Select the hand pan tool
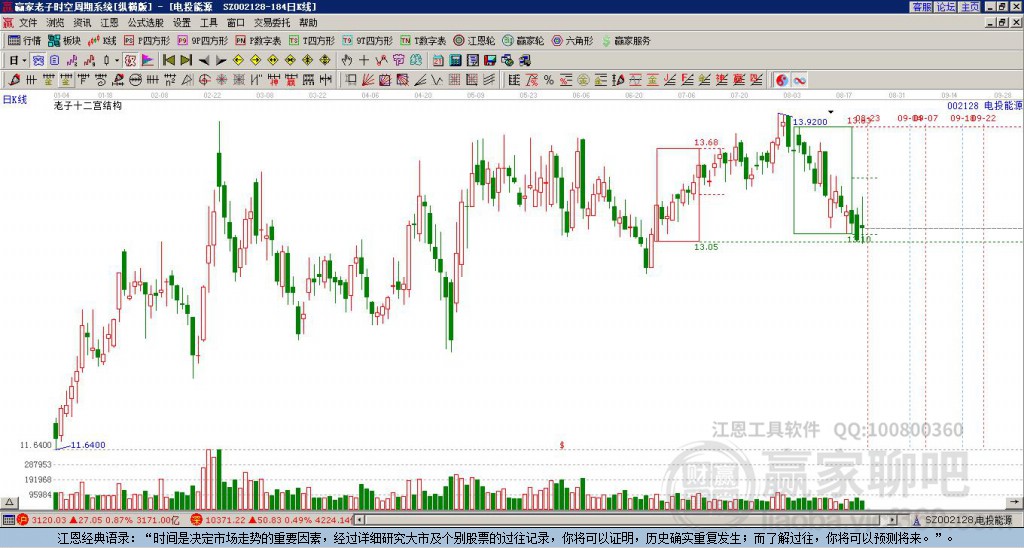 (x=347, y=60)
